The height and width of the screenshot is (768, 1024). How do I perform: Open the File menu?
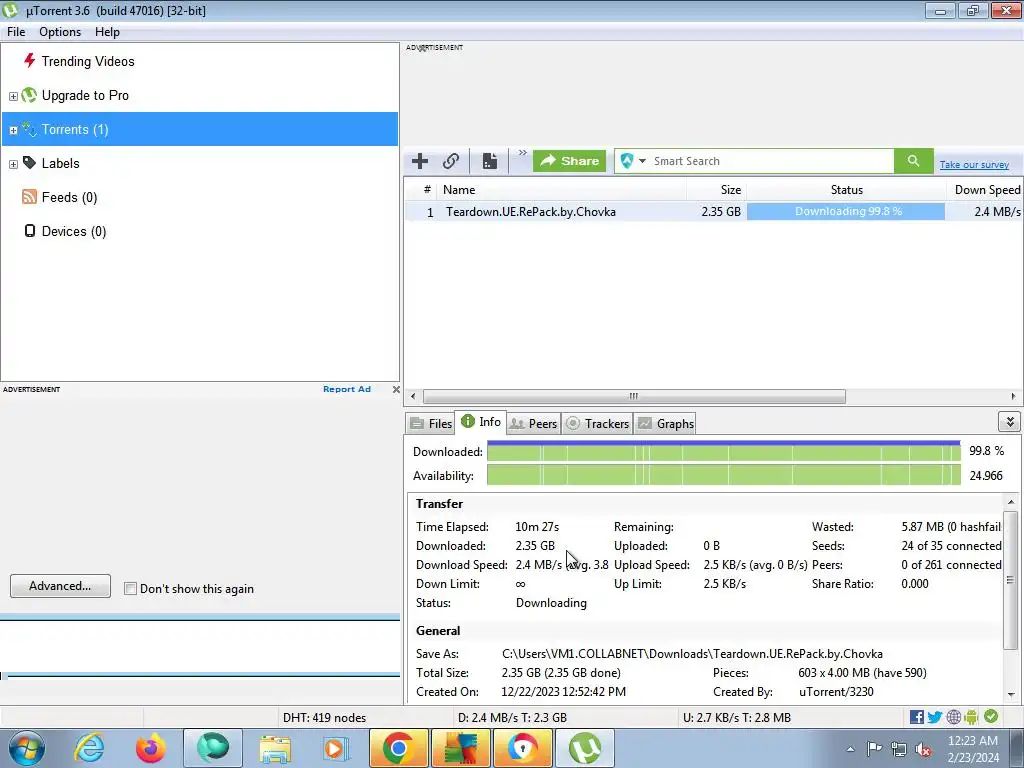coord(16,32)
